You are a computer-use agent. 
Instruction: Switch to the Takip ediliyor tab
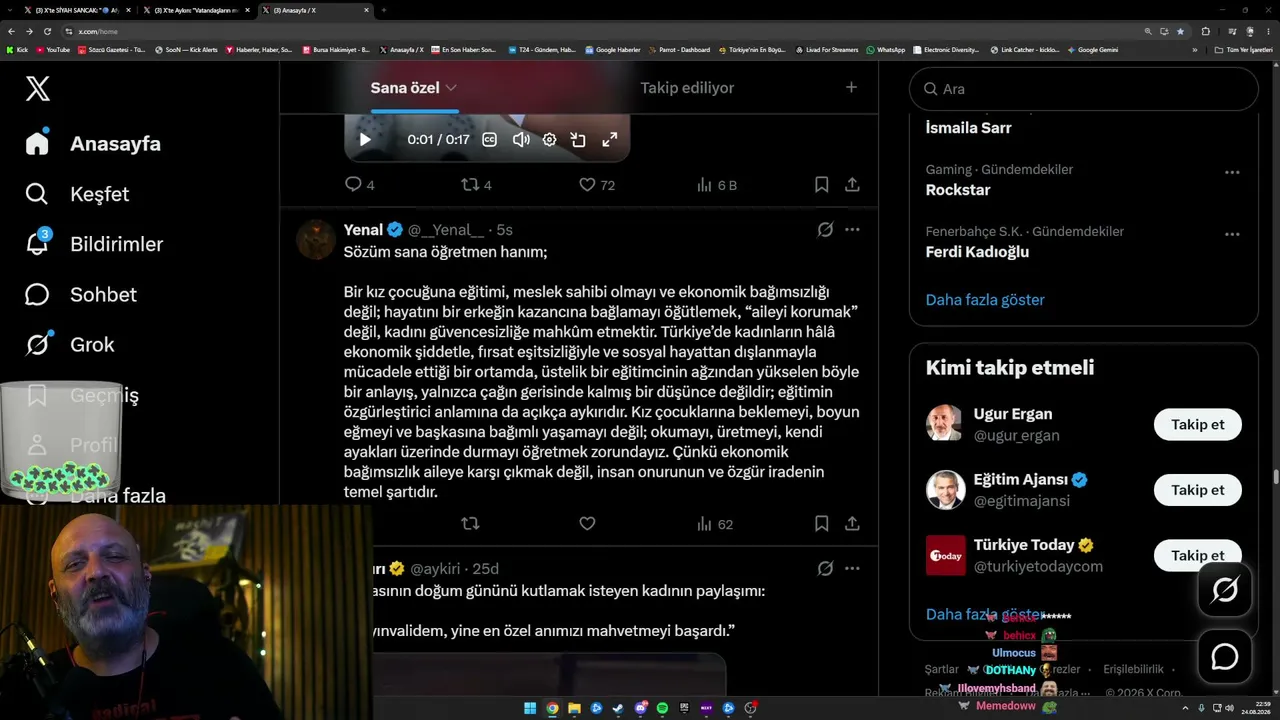pos(687,88)
